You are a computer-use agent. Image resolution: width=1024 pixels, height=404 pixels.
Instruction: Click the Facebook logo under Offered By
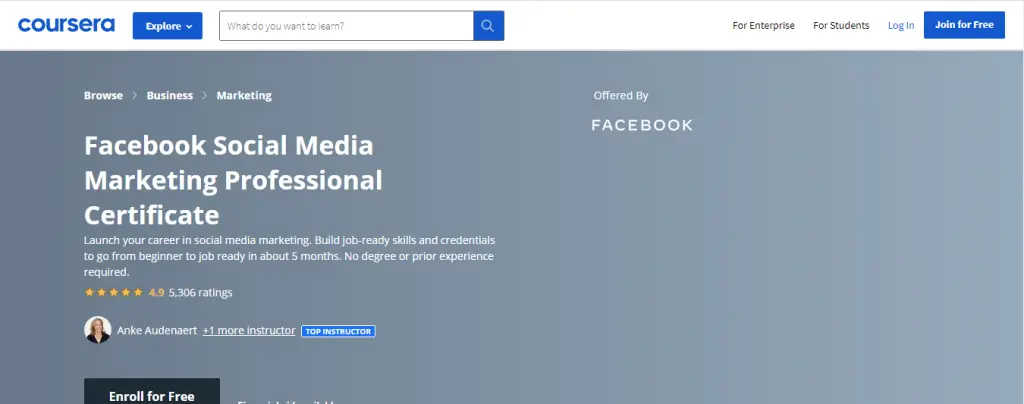(642, 125)
